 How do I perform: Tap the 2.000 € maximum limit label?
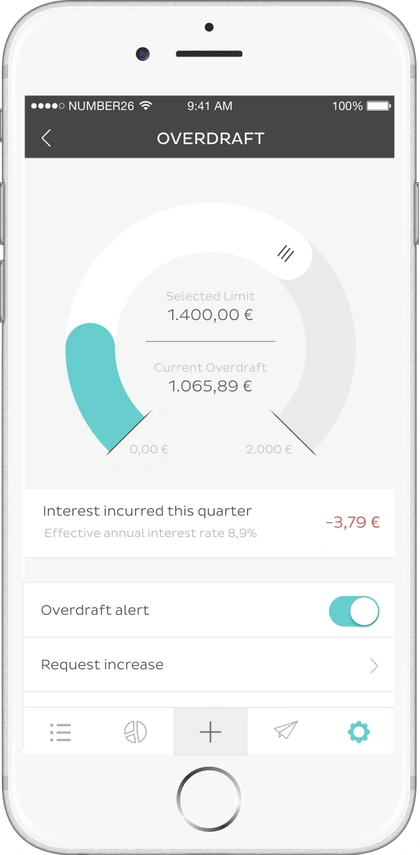268,449
